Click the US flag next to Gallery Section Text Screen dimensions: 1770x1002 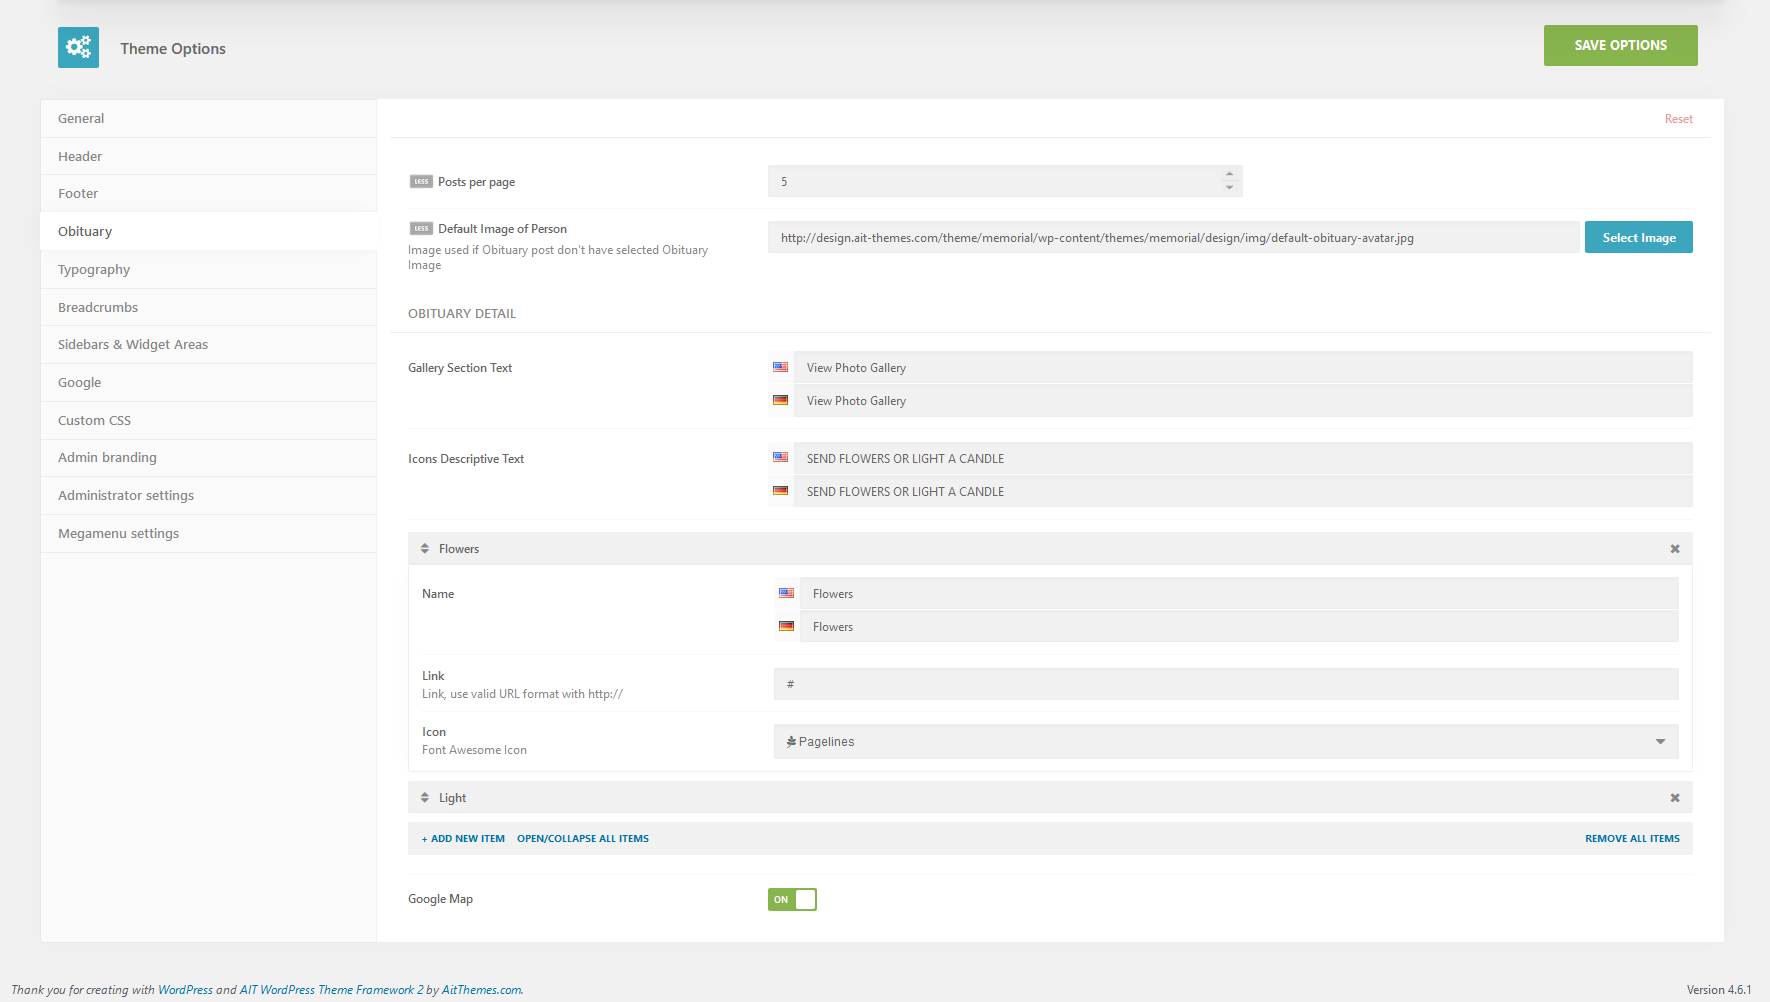tap(780, 367)
